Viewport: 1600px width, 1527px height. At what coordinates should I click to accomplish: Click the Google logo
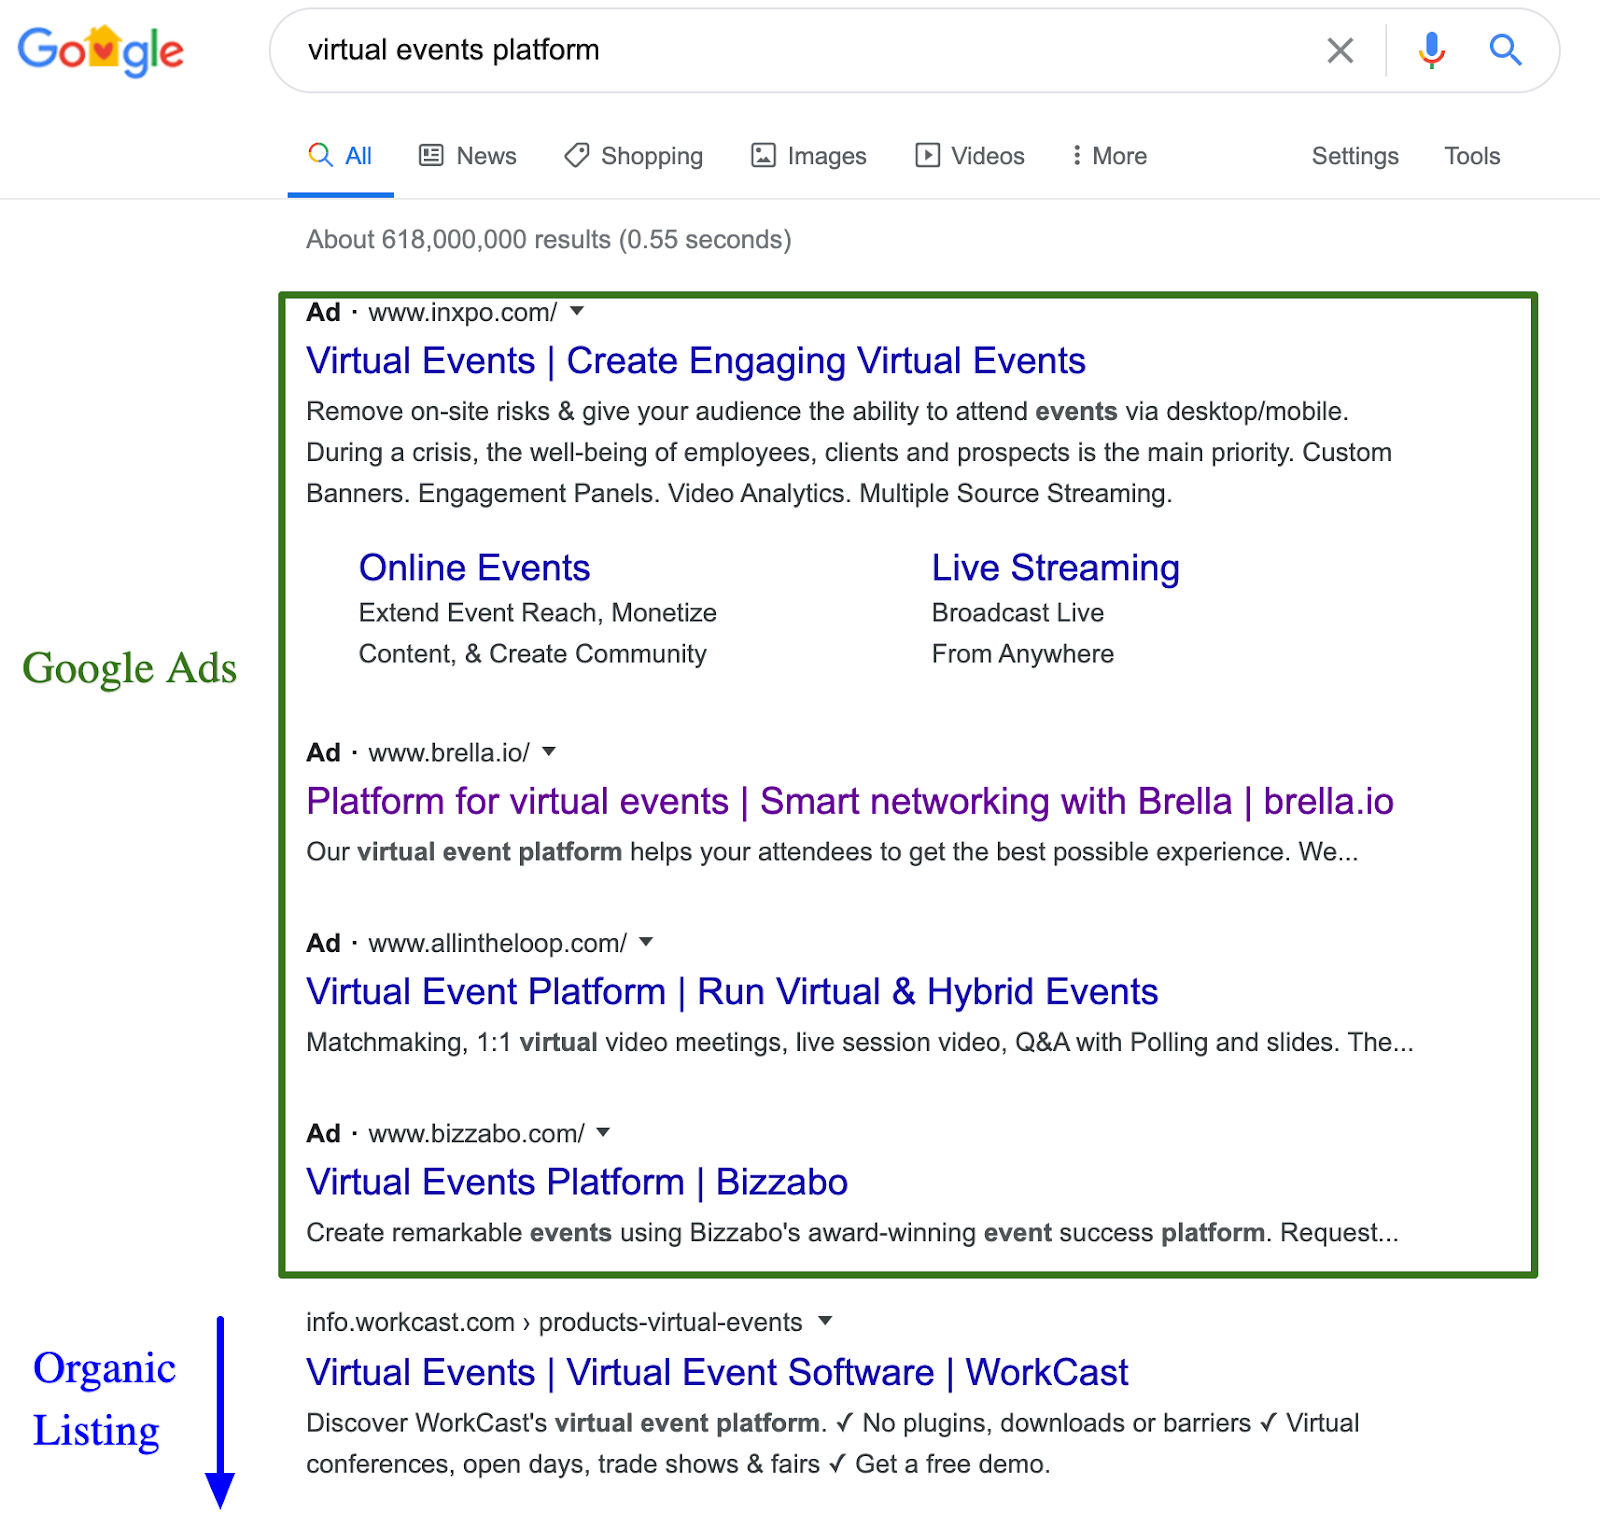click(101, 50)
